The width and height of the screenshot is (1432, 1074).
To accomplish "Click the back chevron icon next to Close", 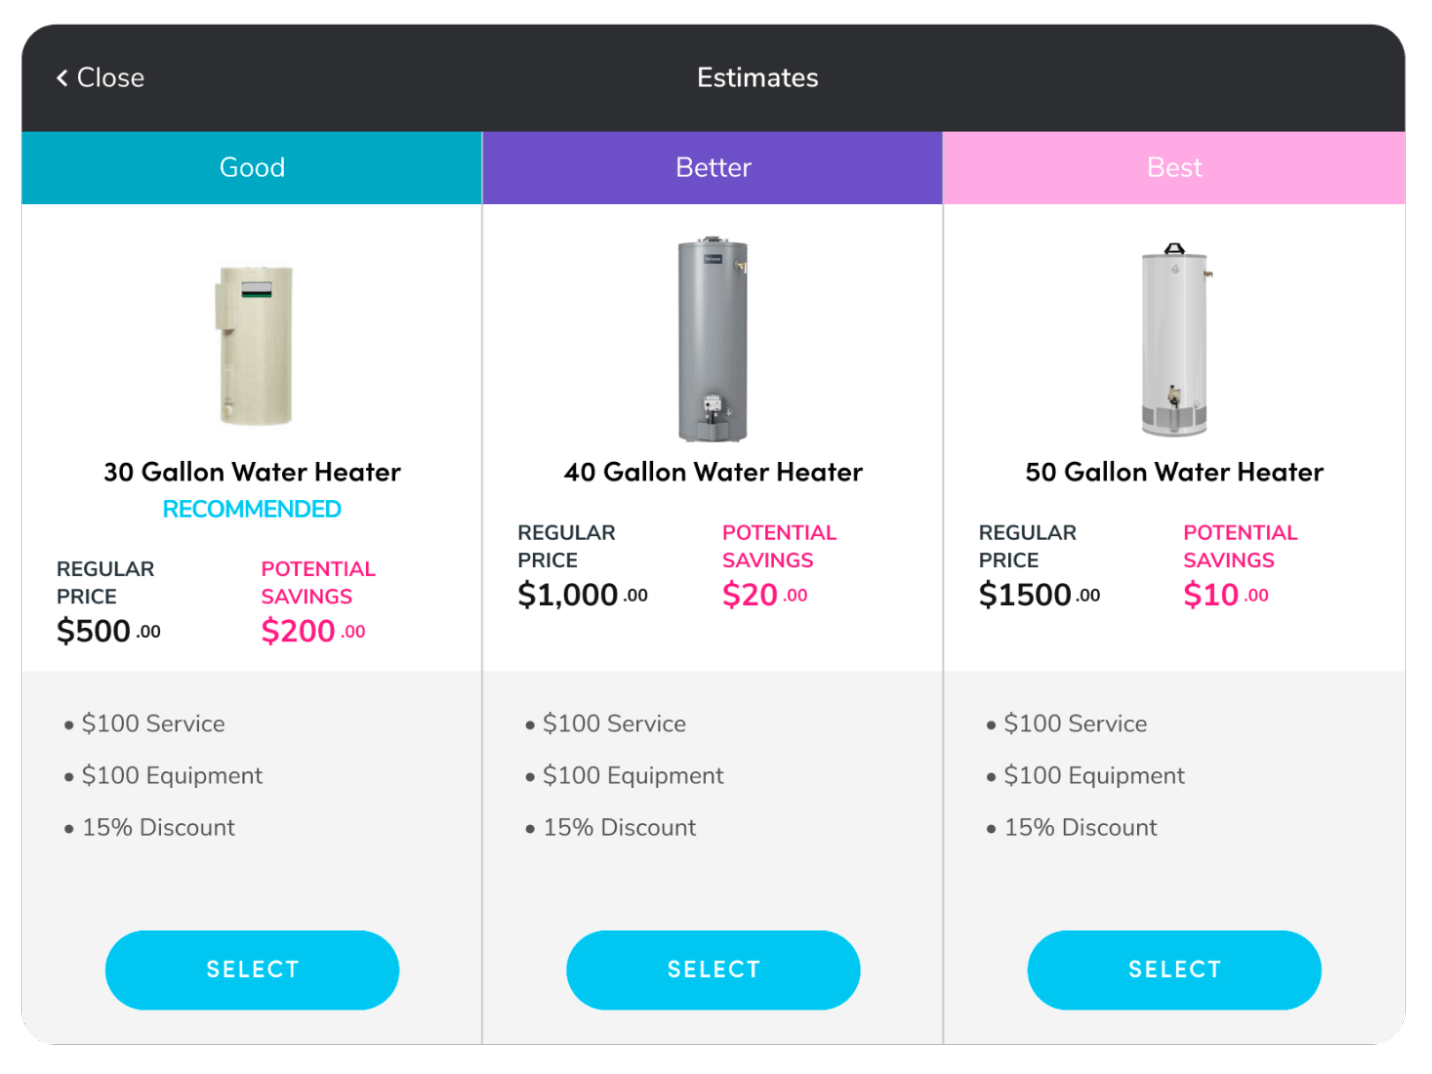I will (x=60, y=78).
